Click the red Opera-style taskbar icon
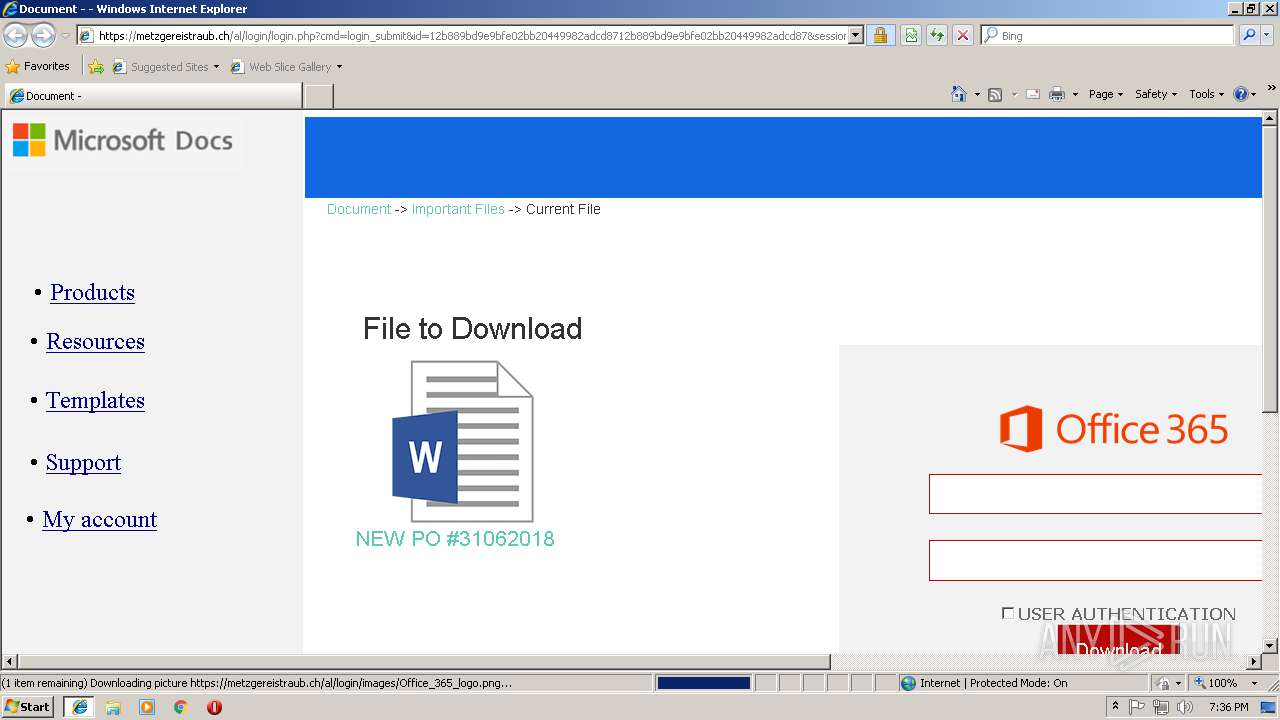The width and height of the screenshot is (1280, 720). 214,707
